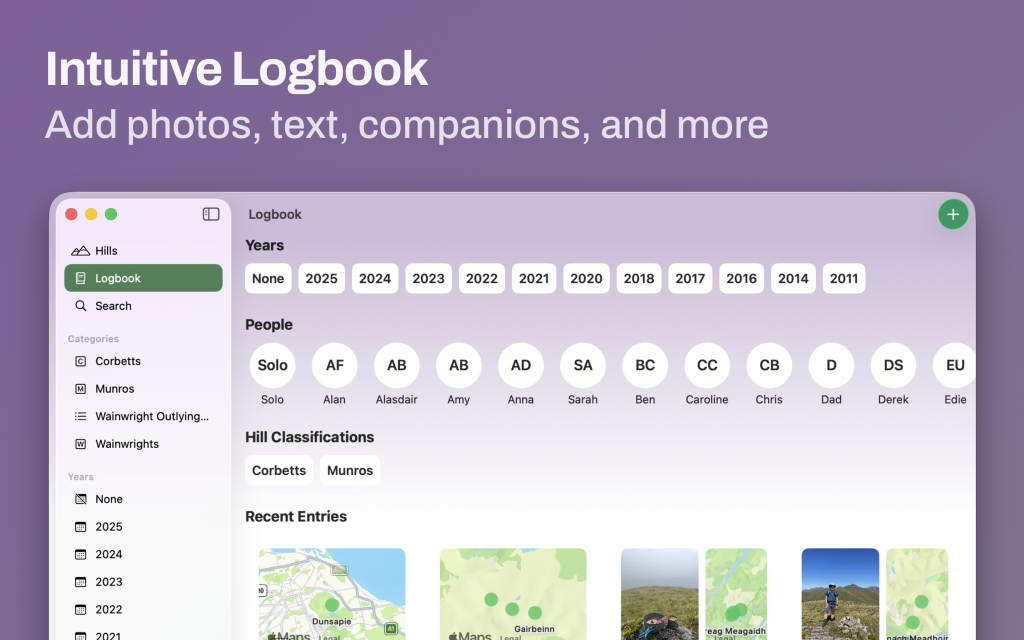Filter by Caroline's CC avatar
1024x640 pixels.
point(707,366)
